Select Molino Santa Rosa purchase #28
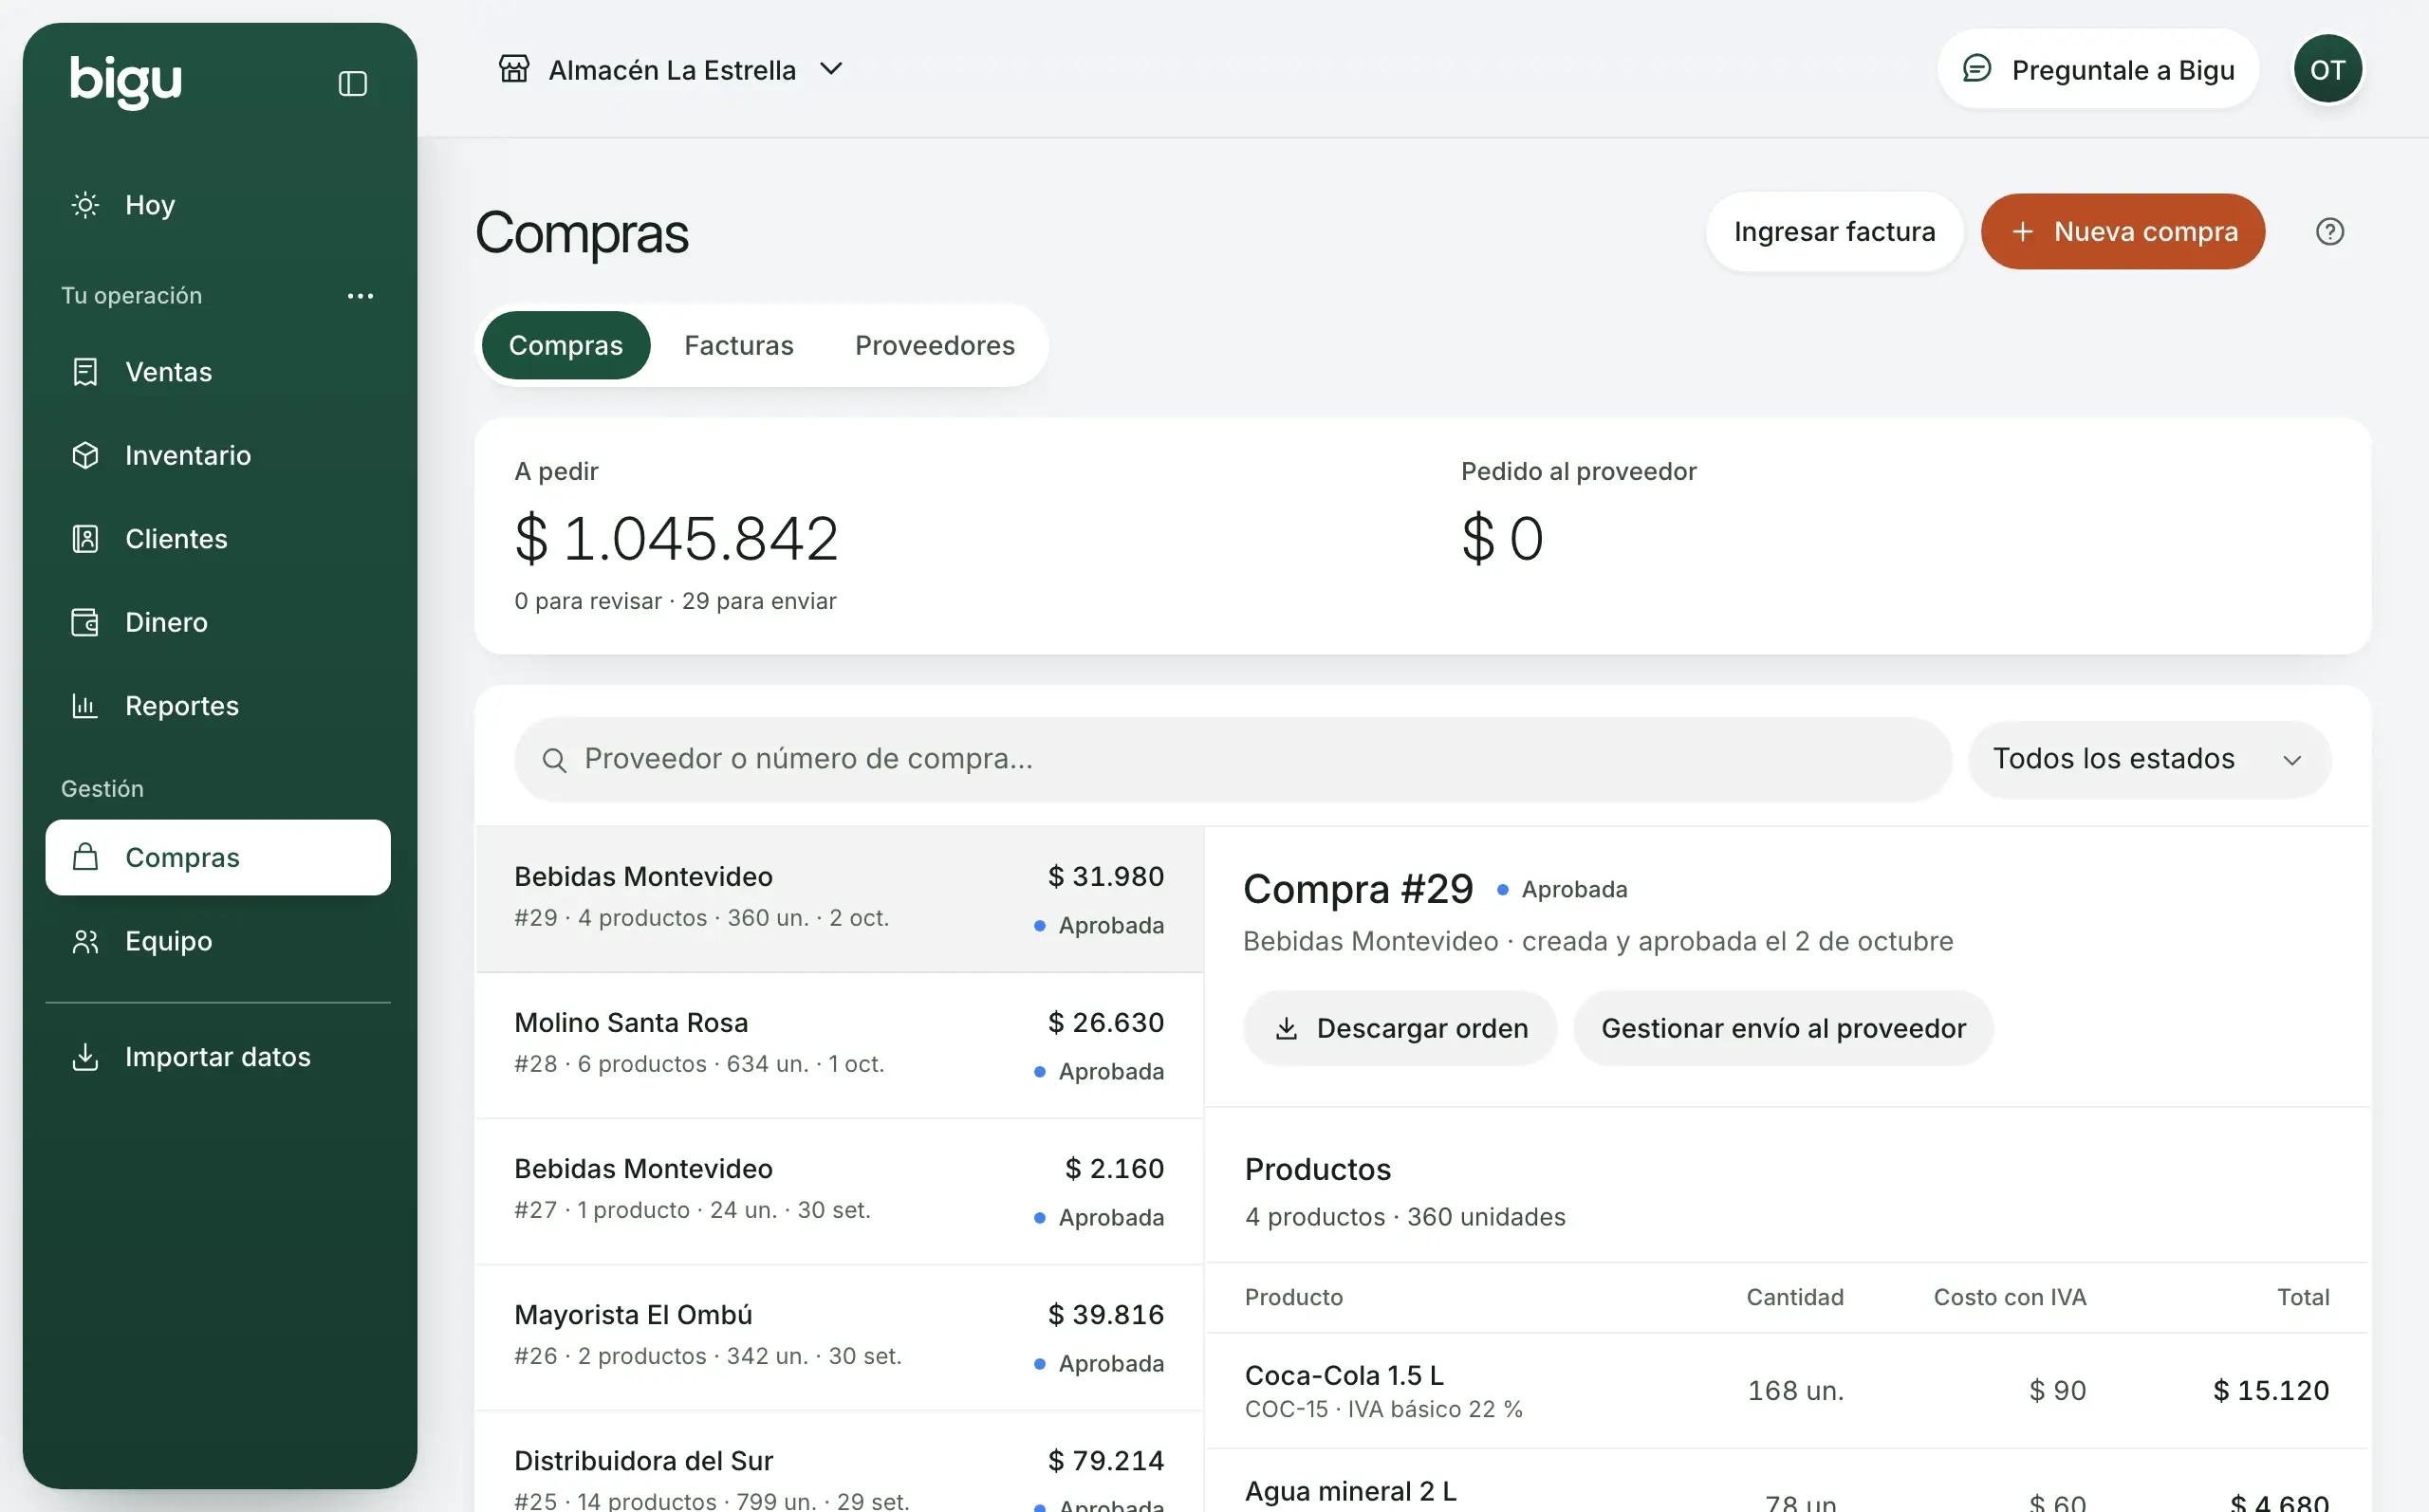Viewport: 2429px width, 1512px height. 839,1045
